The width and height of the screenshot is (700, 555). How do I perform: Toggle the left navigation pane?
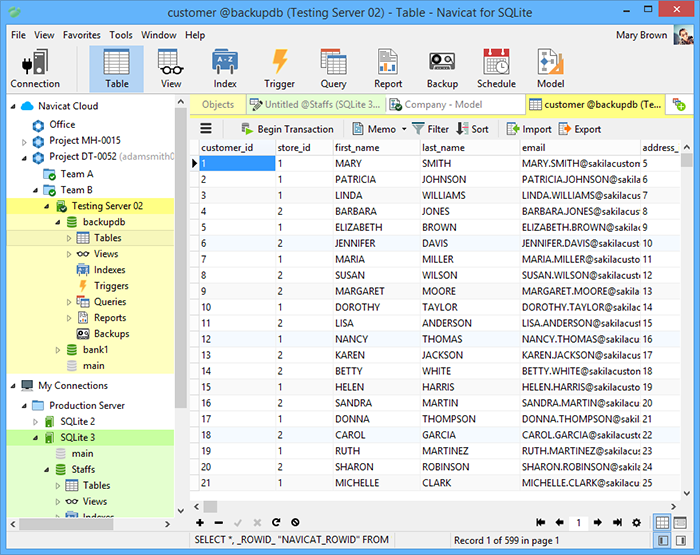click(662, 541)
